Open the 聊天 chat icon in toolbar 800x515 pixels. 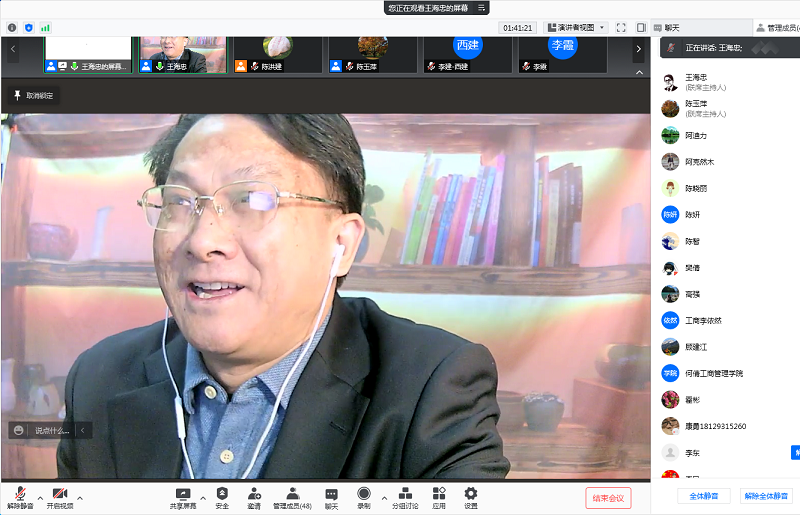point(331,494)
